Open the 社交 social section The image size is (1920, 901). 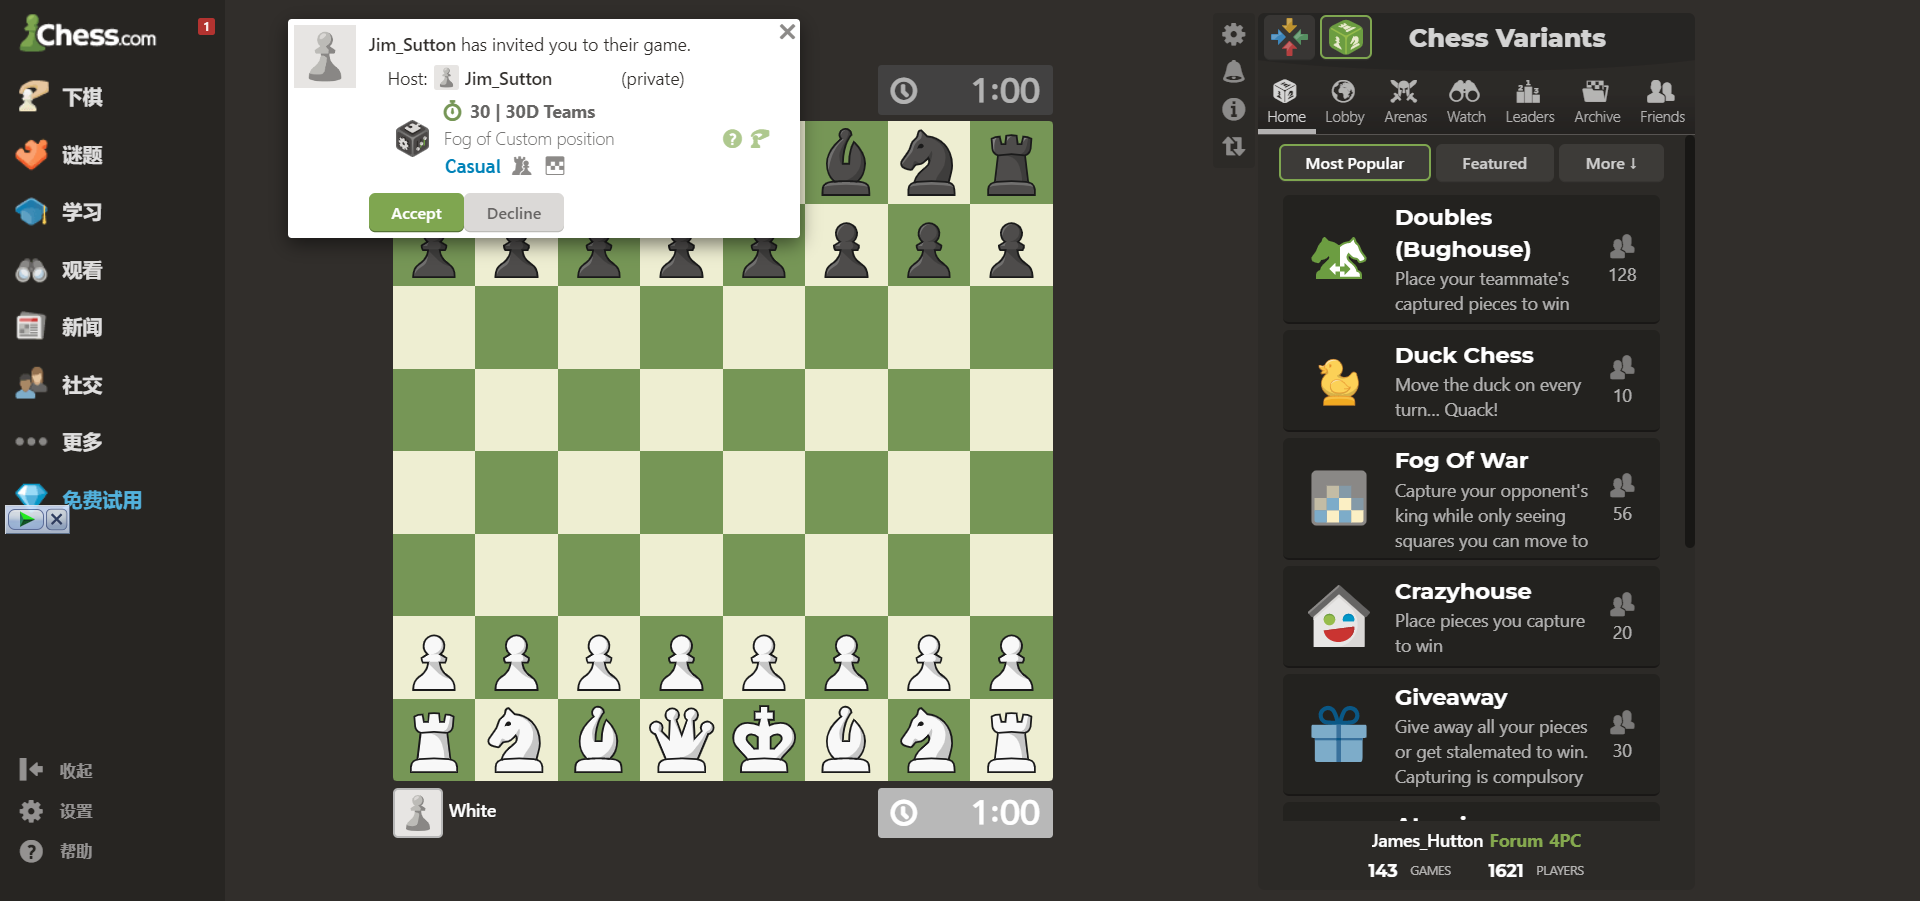point(60,385)
